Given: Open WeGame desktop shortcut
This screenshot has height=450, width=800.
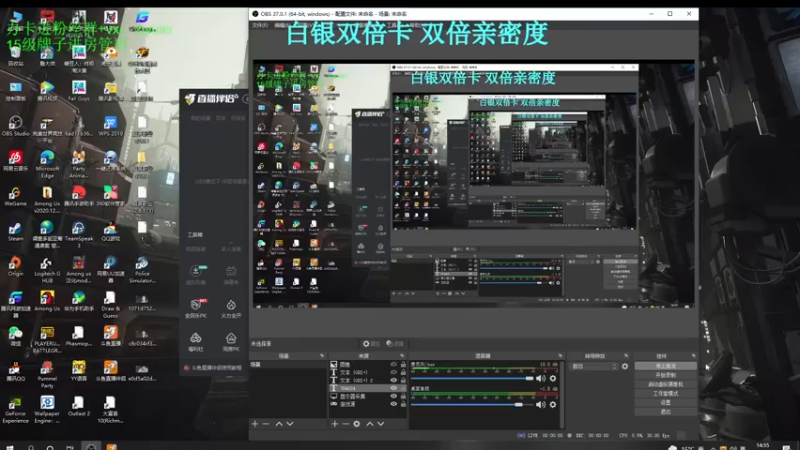Looking at the screenshot, I should pyautogui.click(x=15, y=196).
